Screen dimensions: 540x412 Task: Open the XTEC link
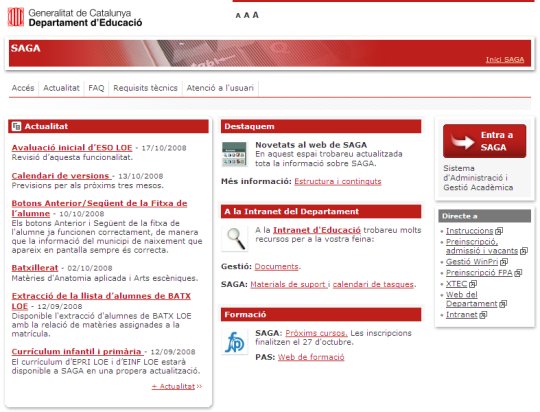tap(457, 284)
